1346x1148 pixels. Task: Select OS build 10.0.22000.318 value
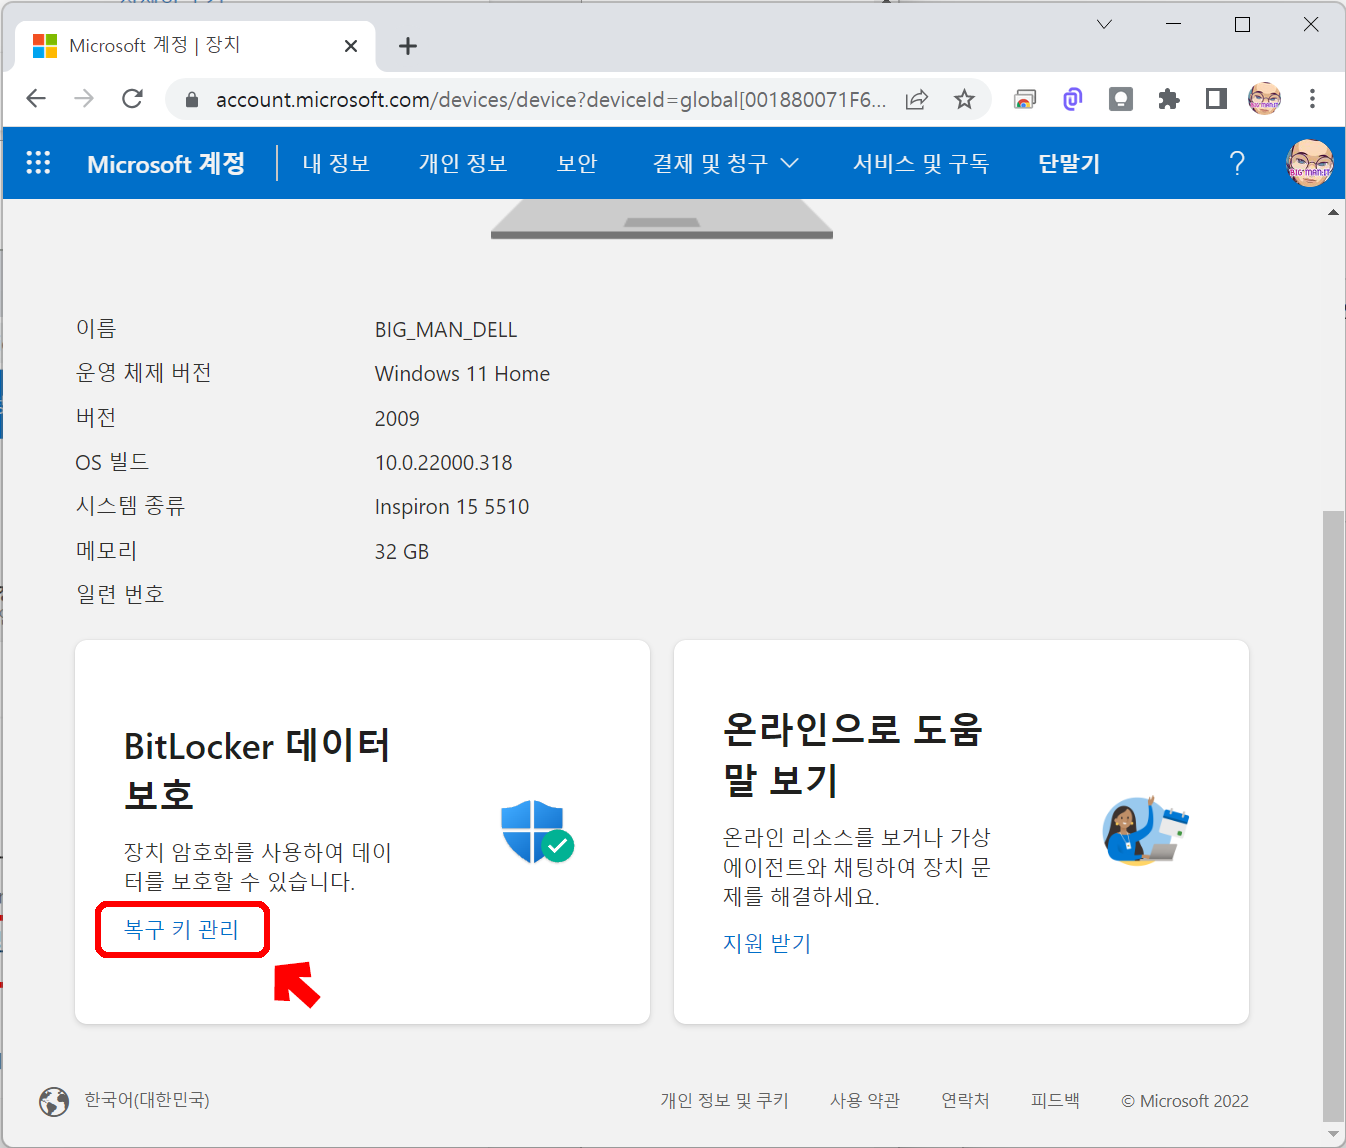tap(443, 463)
